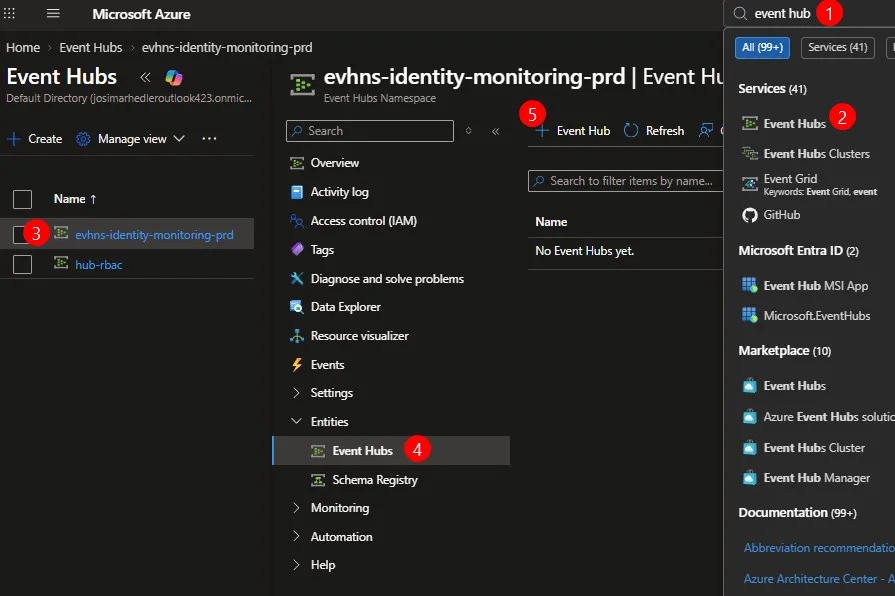Open the Abbreviation recommendations documentation link
The height and width of the screenshot is (596, 895).
[819, 548]
